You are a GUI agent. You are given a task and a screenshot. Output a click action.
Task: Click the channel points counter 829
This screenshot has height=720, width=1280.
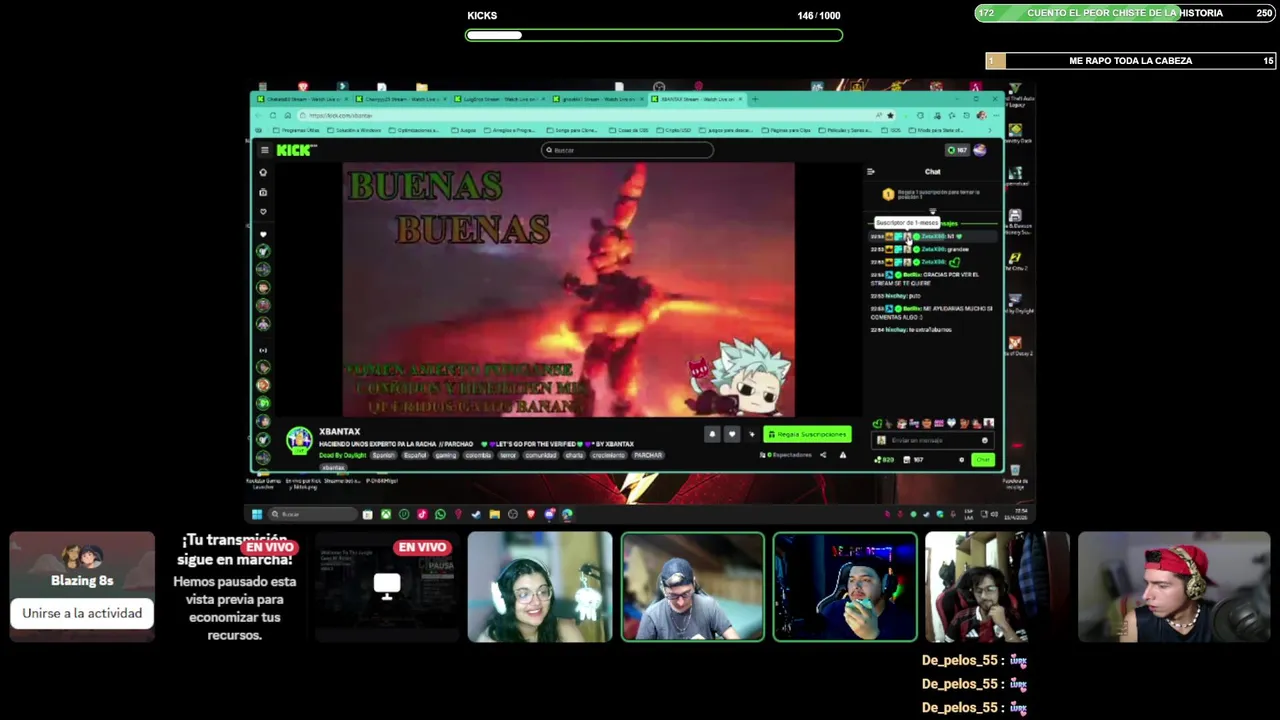[x=884, y=460]
